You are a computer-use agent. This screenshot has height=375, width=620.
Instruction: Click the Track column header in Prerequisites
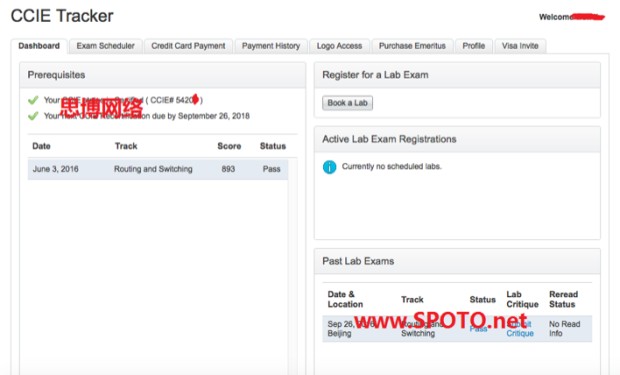coord(126,146)
